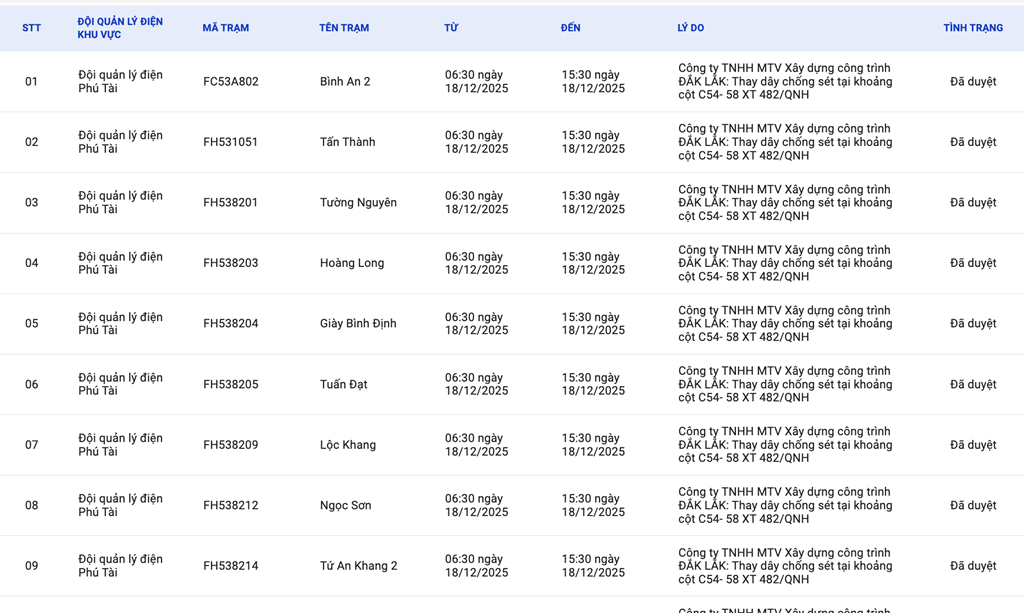The height and width of the screenshot is (613, 1024).
Task: Click the STT column header
Action: (31, 28)
